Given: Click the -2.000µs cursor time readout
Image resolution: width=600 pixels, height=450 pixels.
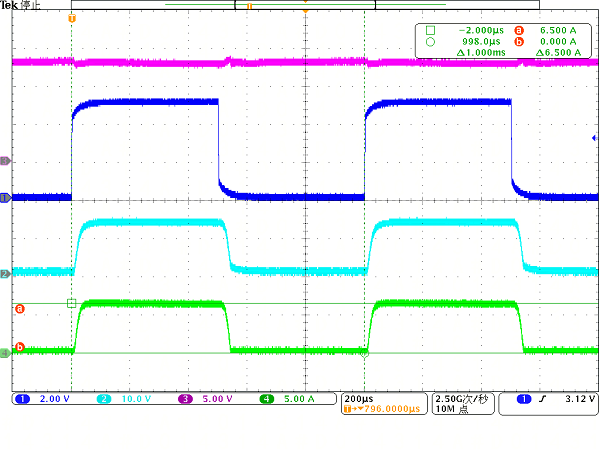Looking at the screenshot, I should pyautogui.click(x=481, y=31).
